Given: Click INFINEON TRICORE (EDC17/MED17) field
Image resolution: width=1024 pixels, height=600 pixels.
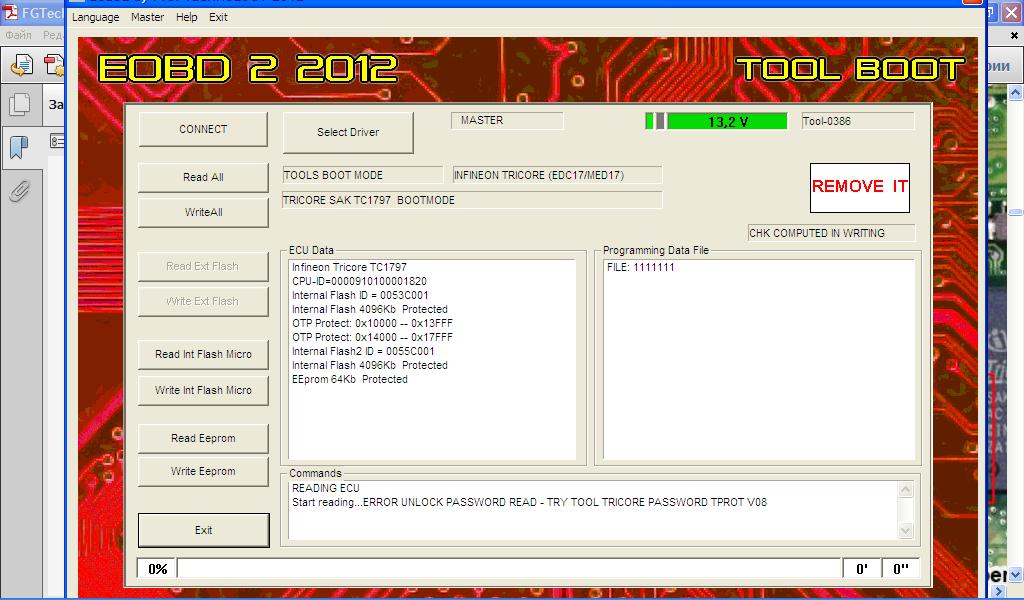Looking at the screenshot, I should pyautogui.click(x=557, y=175).
